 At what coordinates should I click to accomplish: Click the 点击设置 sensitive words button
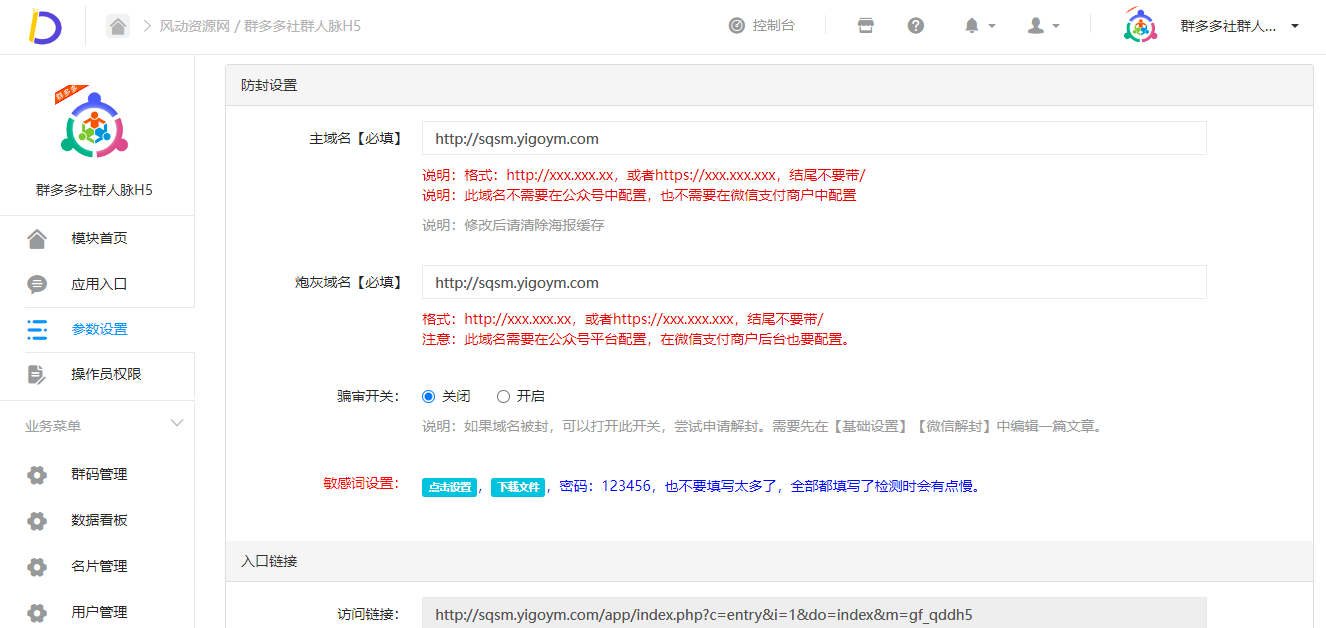[x=448, y=487]
